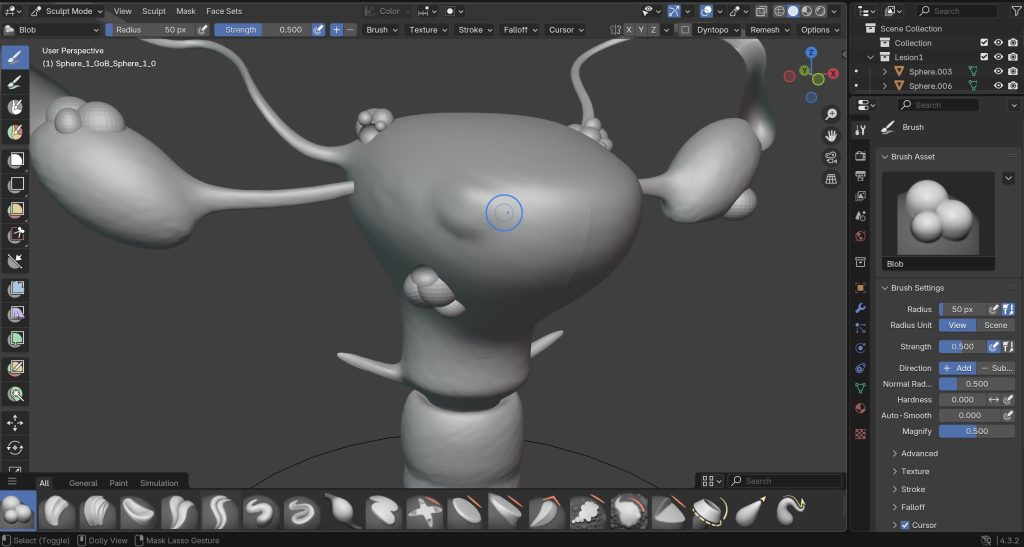Toggle the camera view icon in viewport
The width and height of the screenshot is (1024, 547).
(x=831, y=158)
